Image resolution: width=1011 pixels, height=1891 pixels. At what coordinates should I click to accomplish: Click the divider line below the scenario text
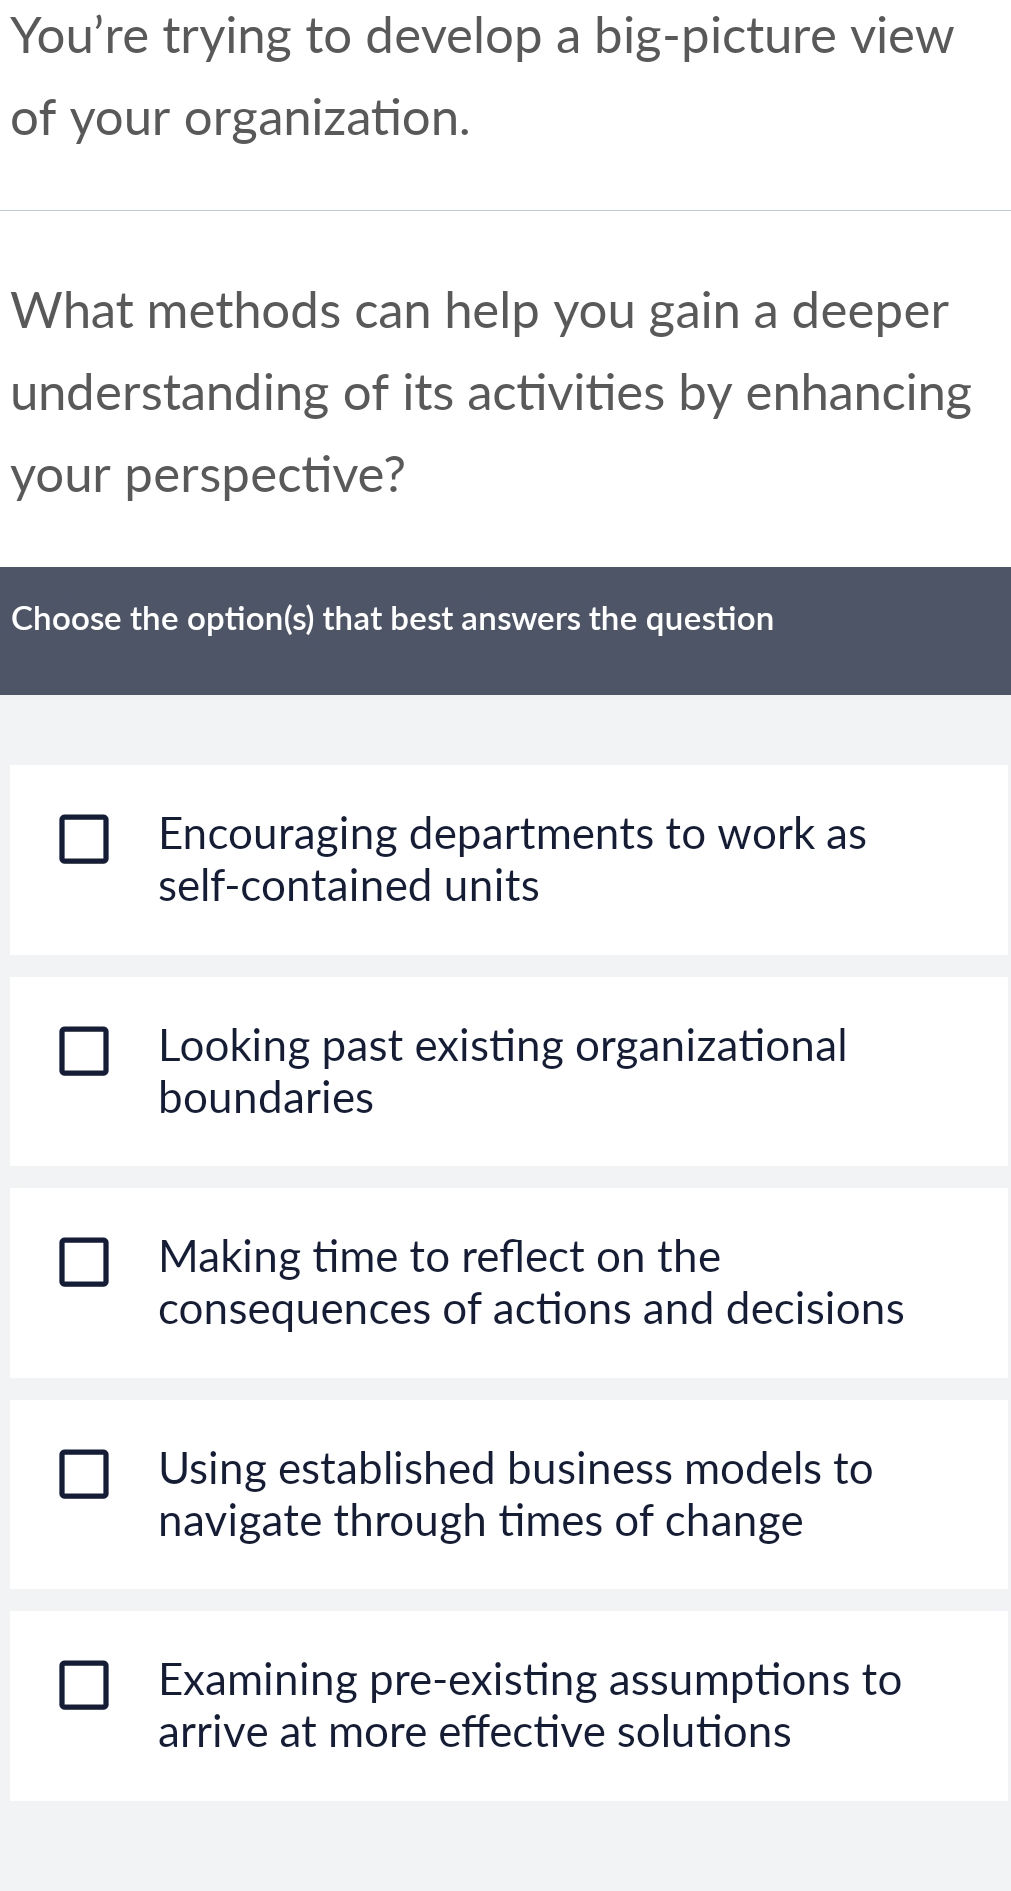coord(505,209)
